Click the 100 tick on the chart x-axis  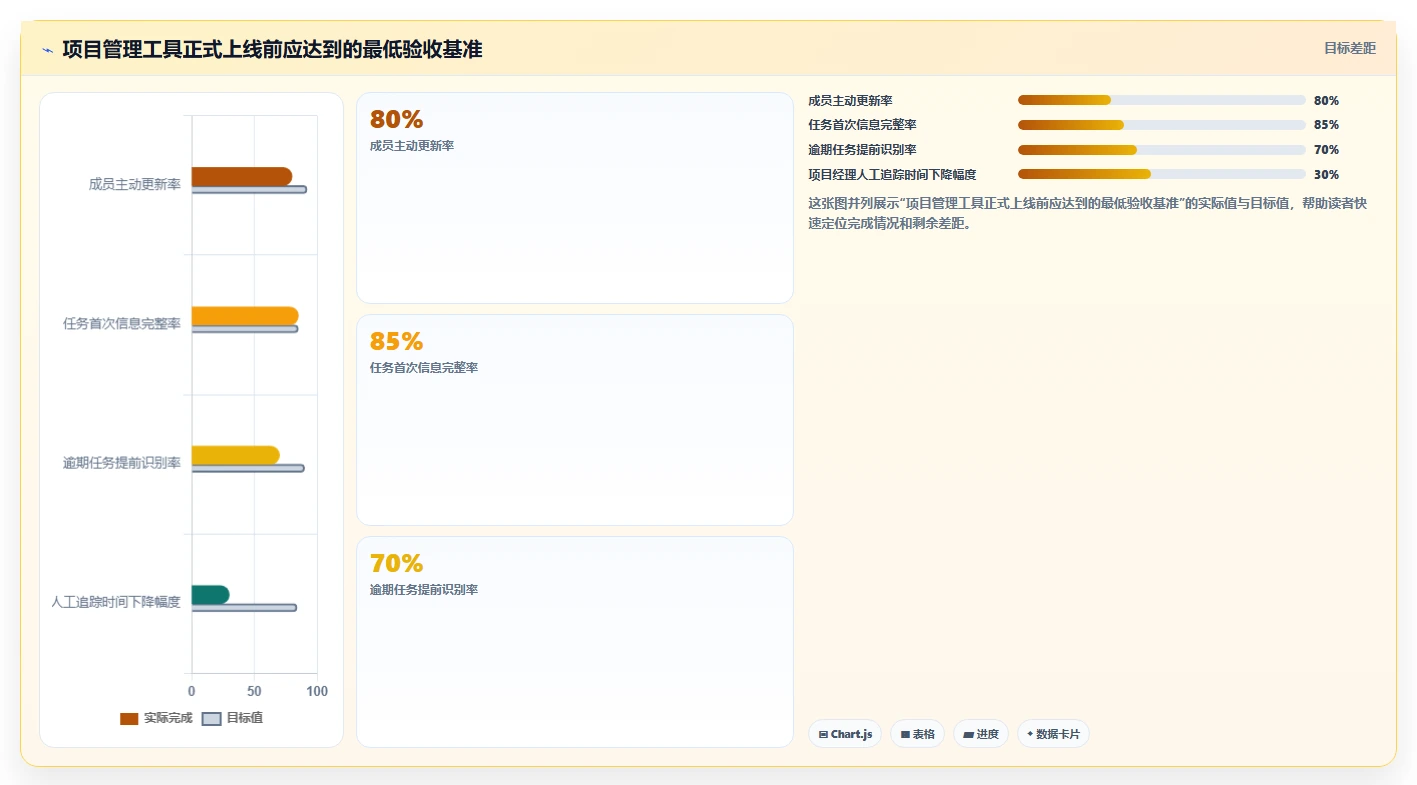click(317, 691)
